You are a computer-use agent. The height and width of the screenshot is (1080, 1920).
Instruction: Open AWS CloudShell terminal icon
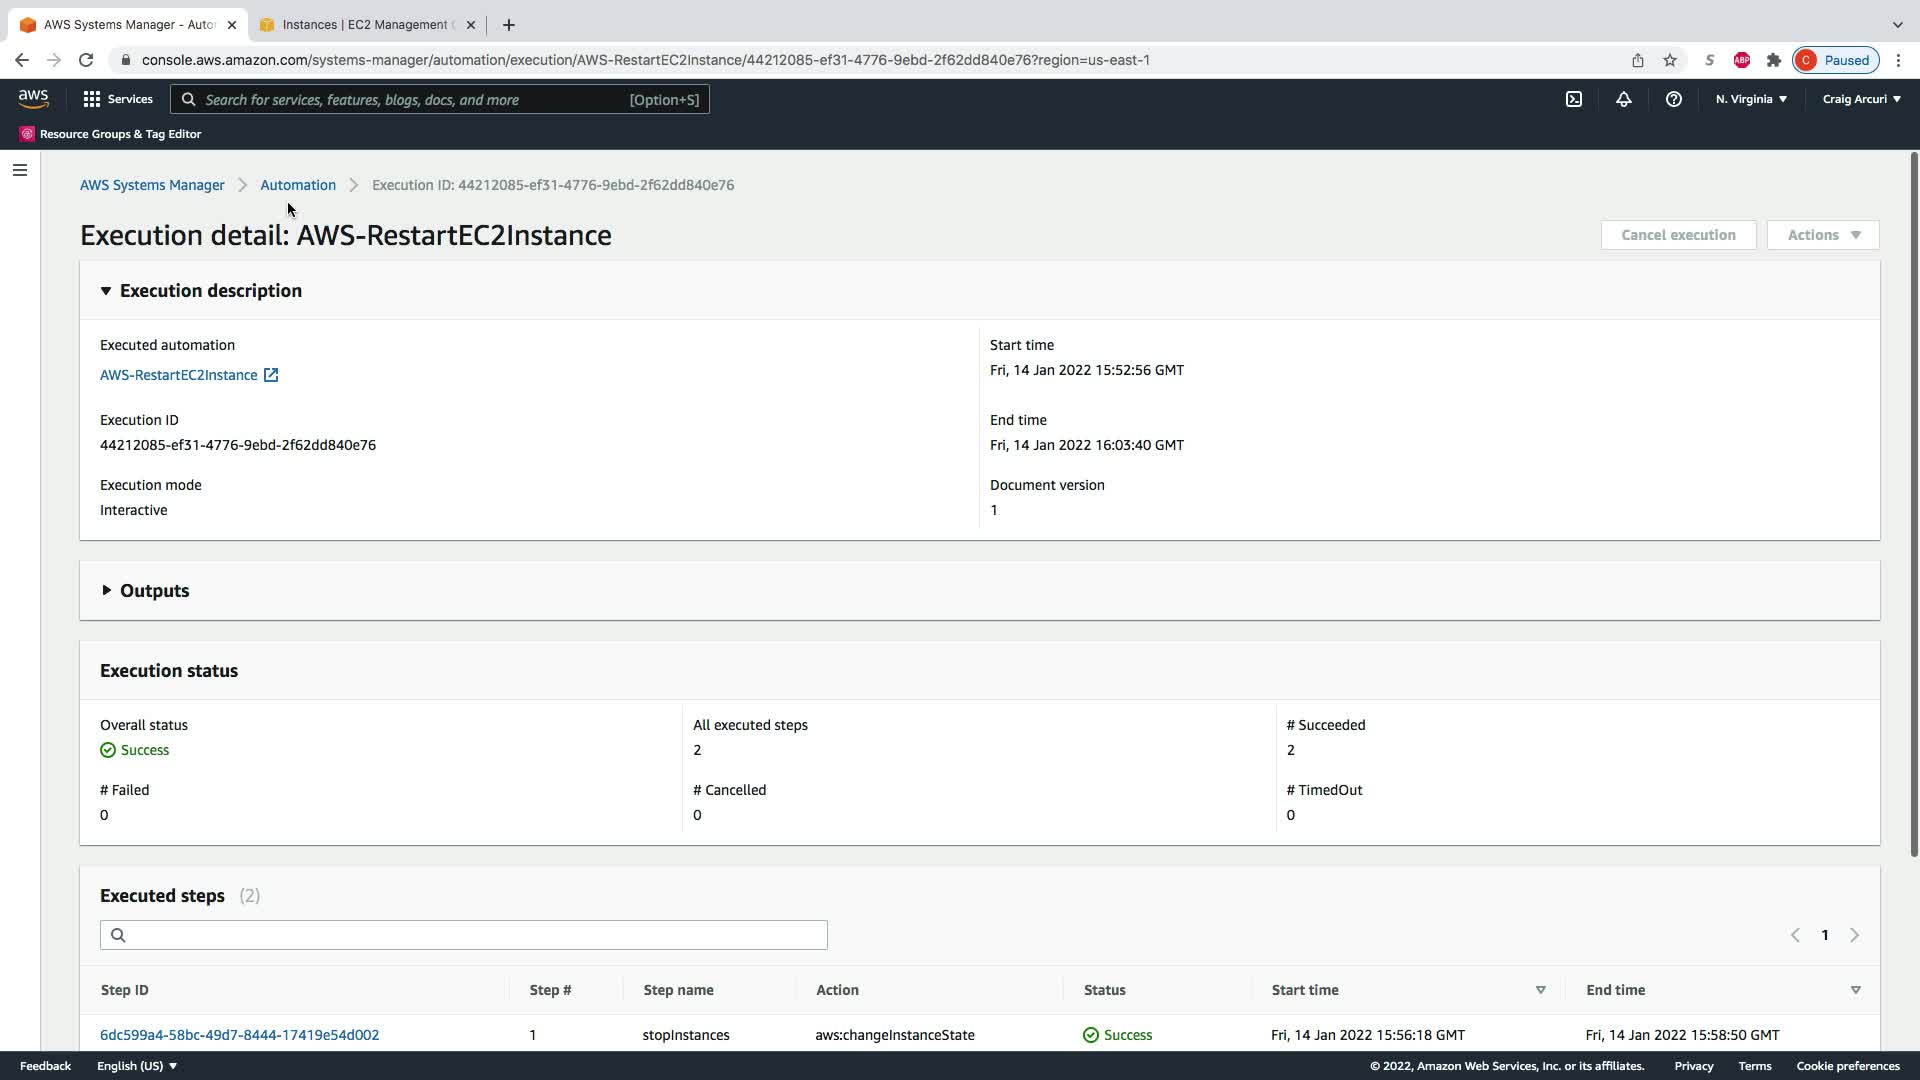[x=1574, y=99]
